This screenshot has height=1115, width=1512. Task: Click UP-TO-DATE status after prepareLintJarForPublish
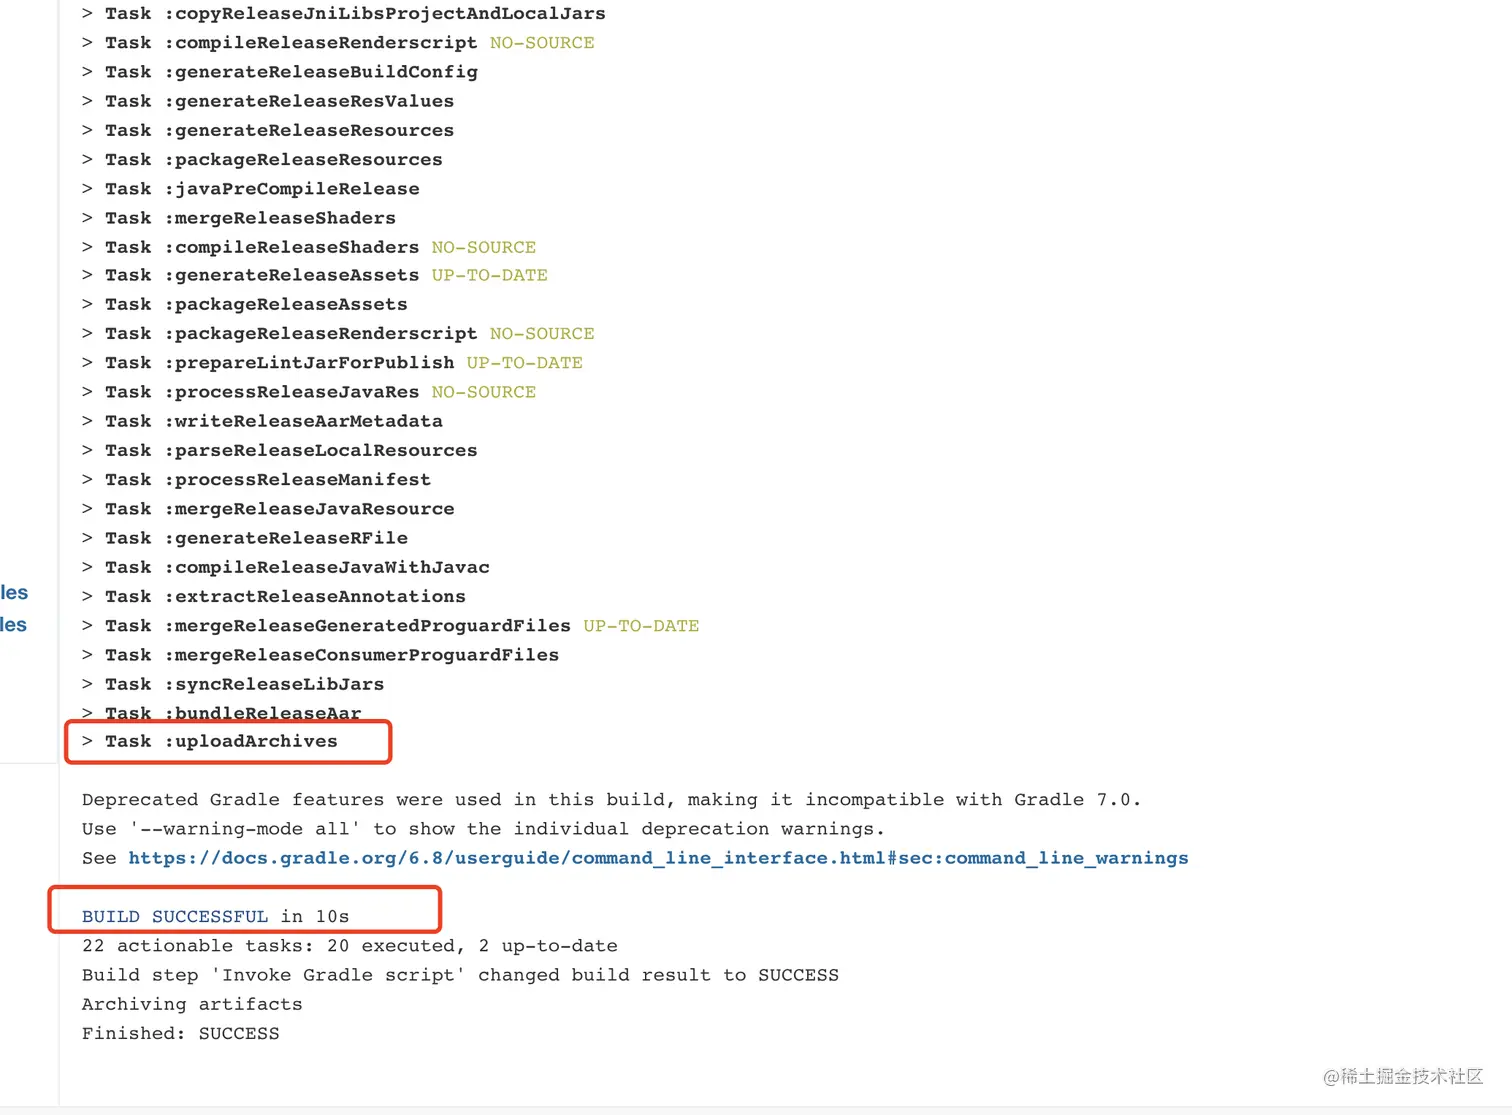(525, 362)
